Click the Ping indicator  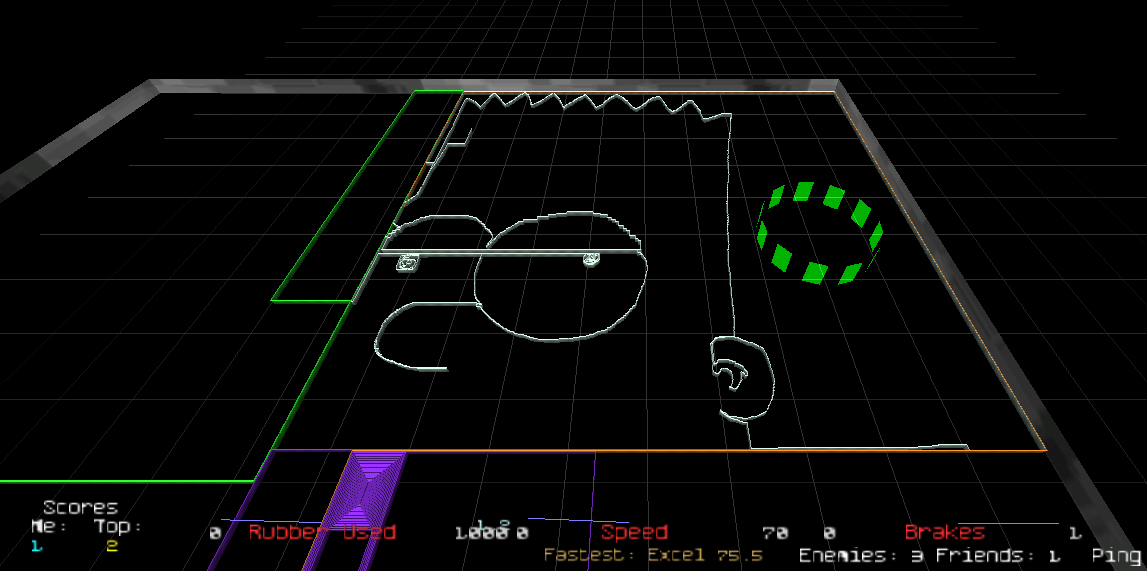pos(1116,555)
